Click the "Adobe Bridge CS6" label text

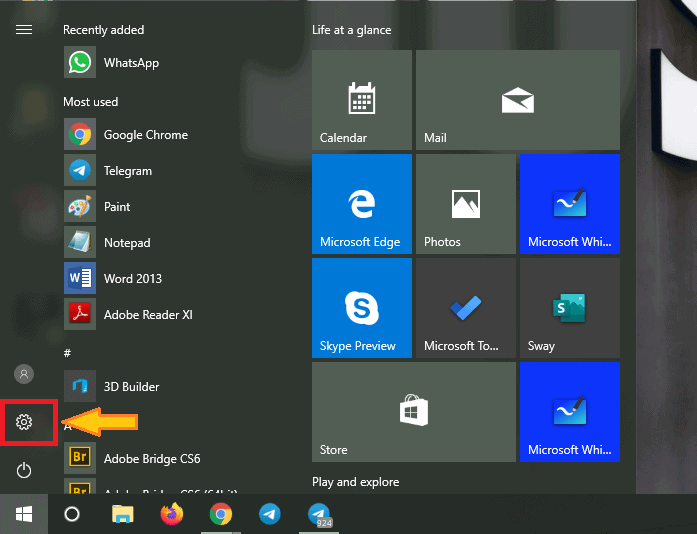(x=152, y=458)
